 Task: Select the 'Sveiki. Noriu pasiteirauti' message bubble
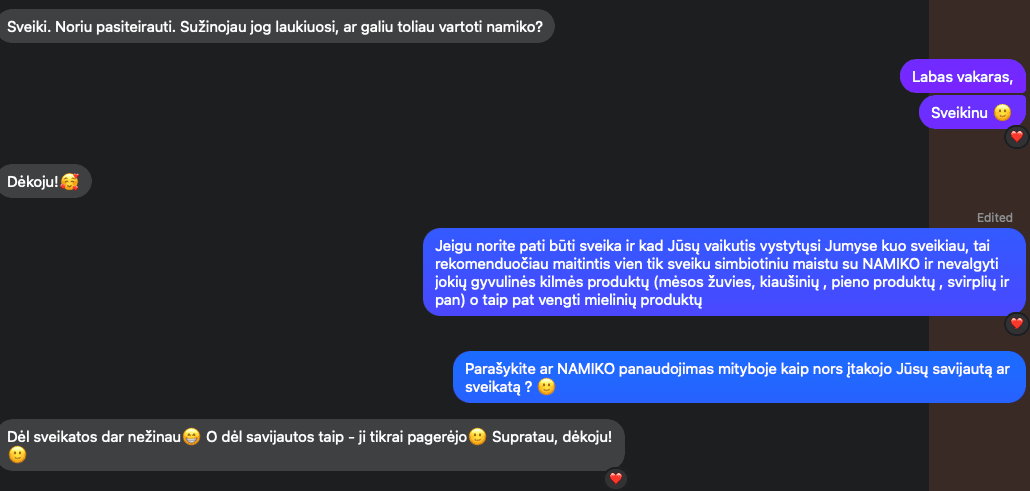tap(275, 26)
